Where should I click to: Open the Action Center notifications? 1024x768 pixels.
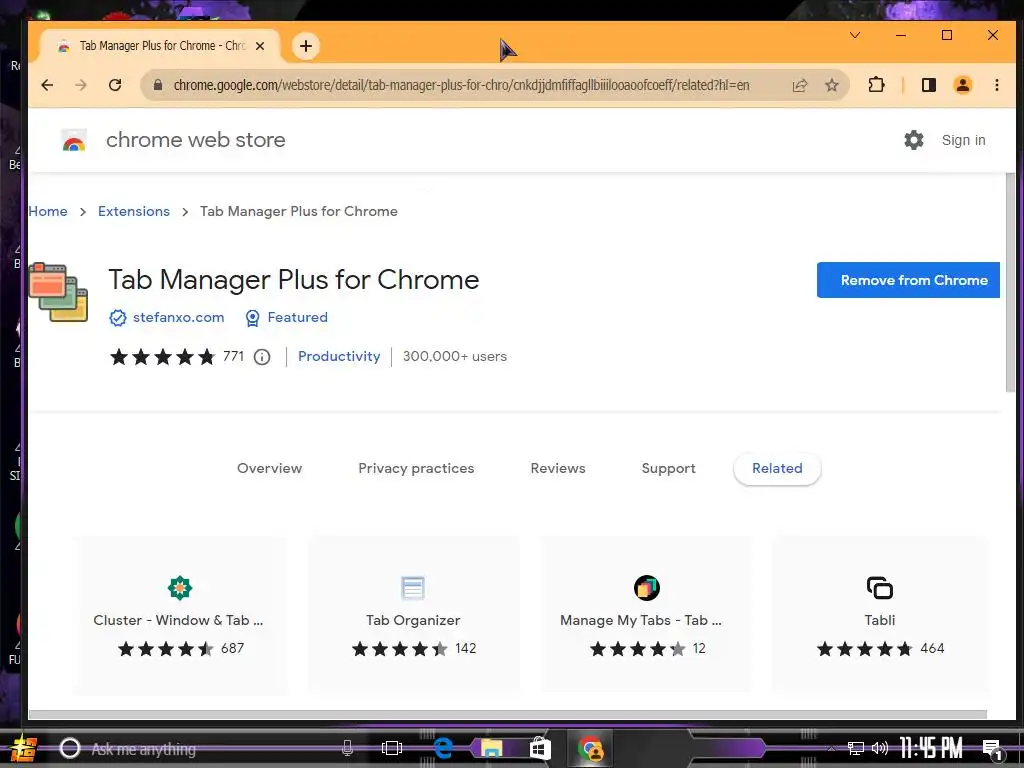[x=993, y=750]
